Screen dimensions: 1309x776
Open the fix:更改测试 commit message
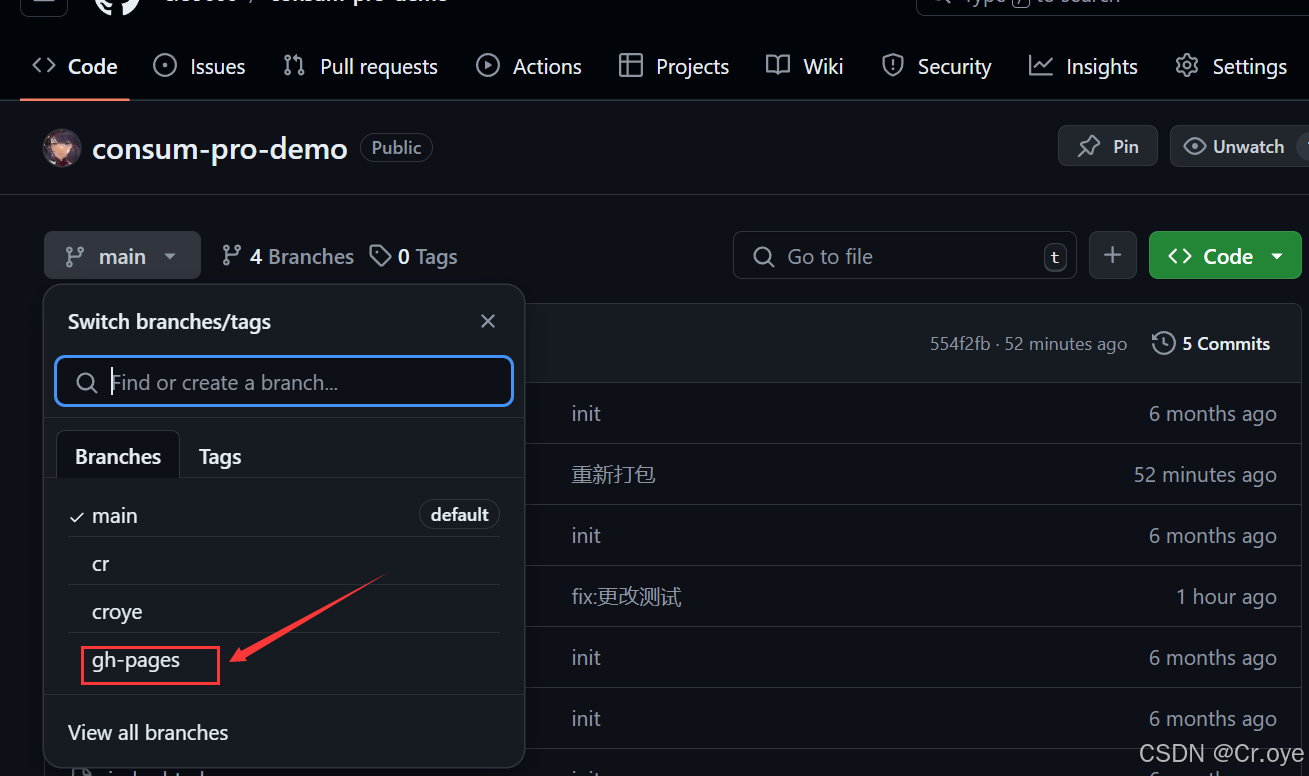pos(626,596)
